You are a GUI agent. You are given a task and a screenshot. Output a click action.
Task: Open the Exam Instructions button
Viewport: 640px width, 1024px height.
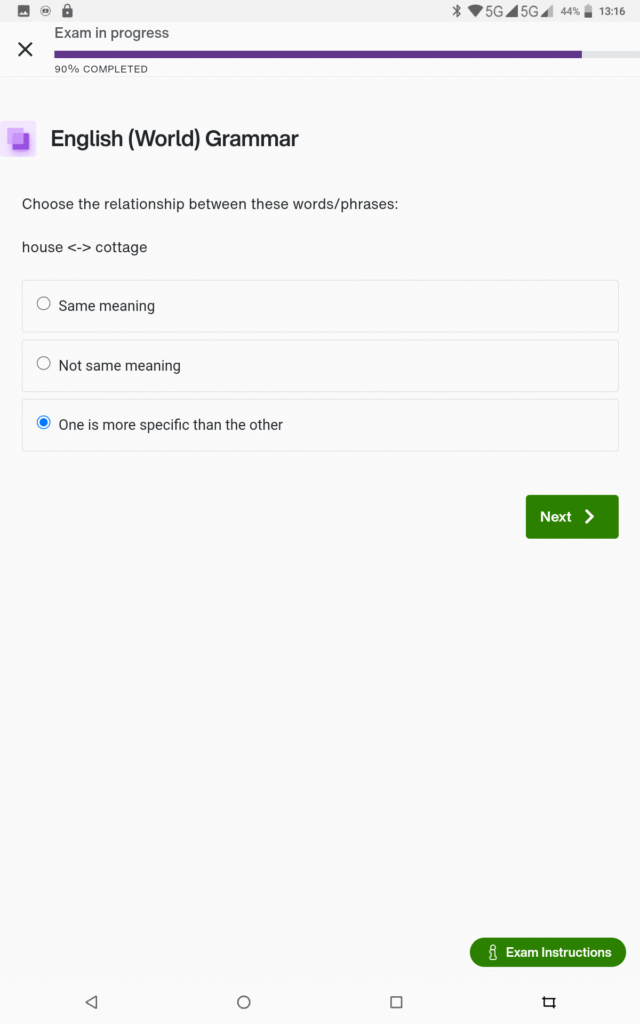pyautogui.click(x=547, y=952)
